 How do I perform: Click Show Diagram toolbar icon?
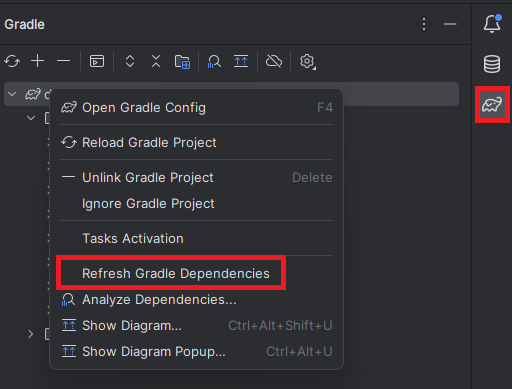pos(241,61)
